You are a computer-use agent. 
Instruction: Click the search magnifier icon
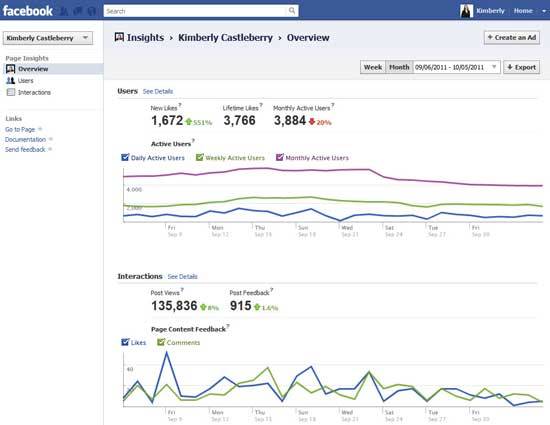point(292,11)
